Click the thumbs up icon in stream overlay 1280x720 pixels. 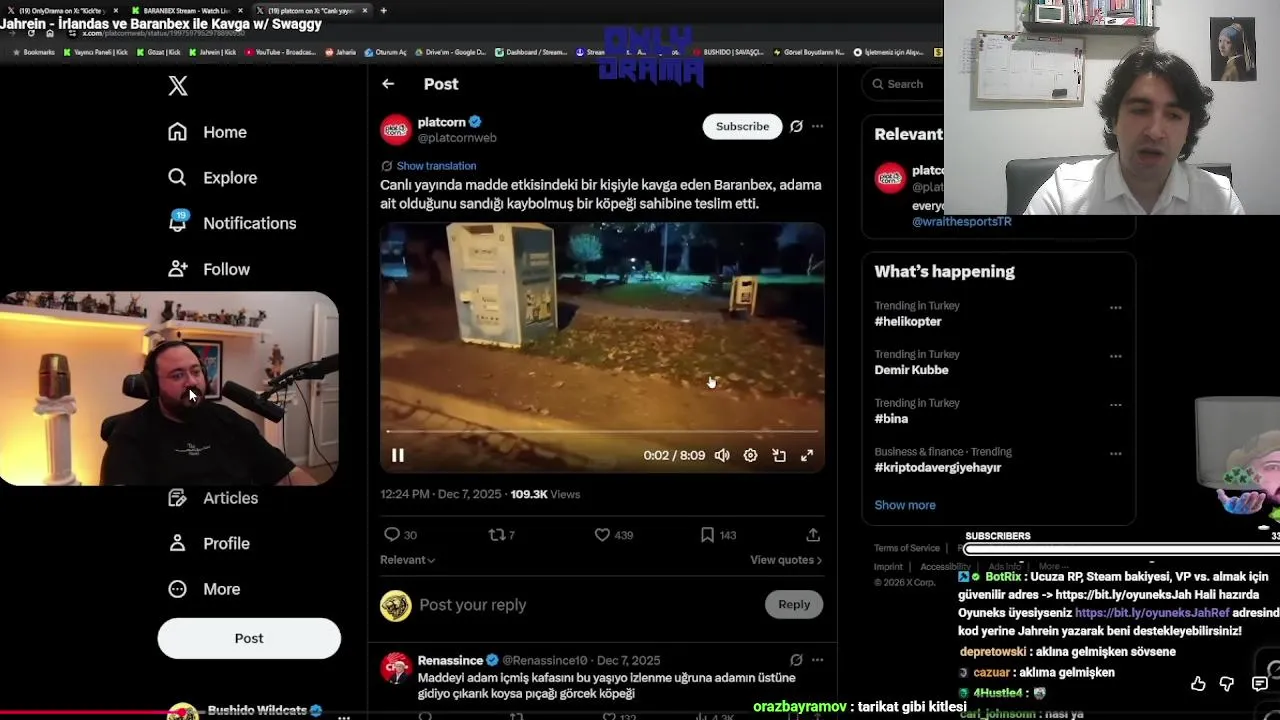pyautogui.click(x=1198, y=684)
